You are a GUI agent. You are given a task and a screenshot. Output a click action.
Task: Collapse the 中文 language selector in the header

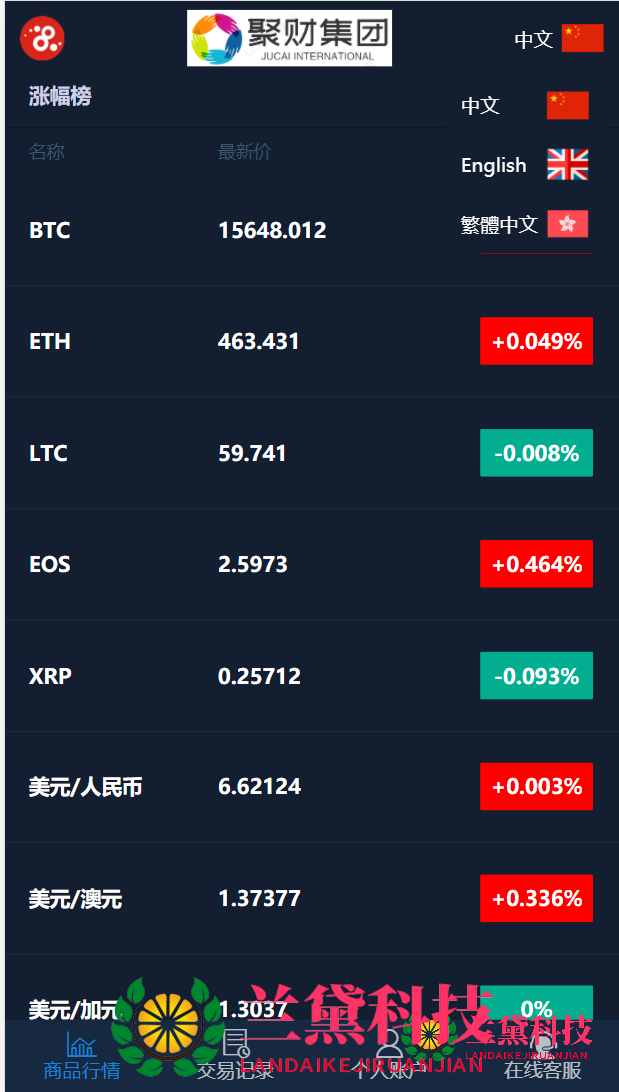(533, 39)
